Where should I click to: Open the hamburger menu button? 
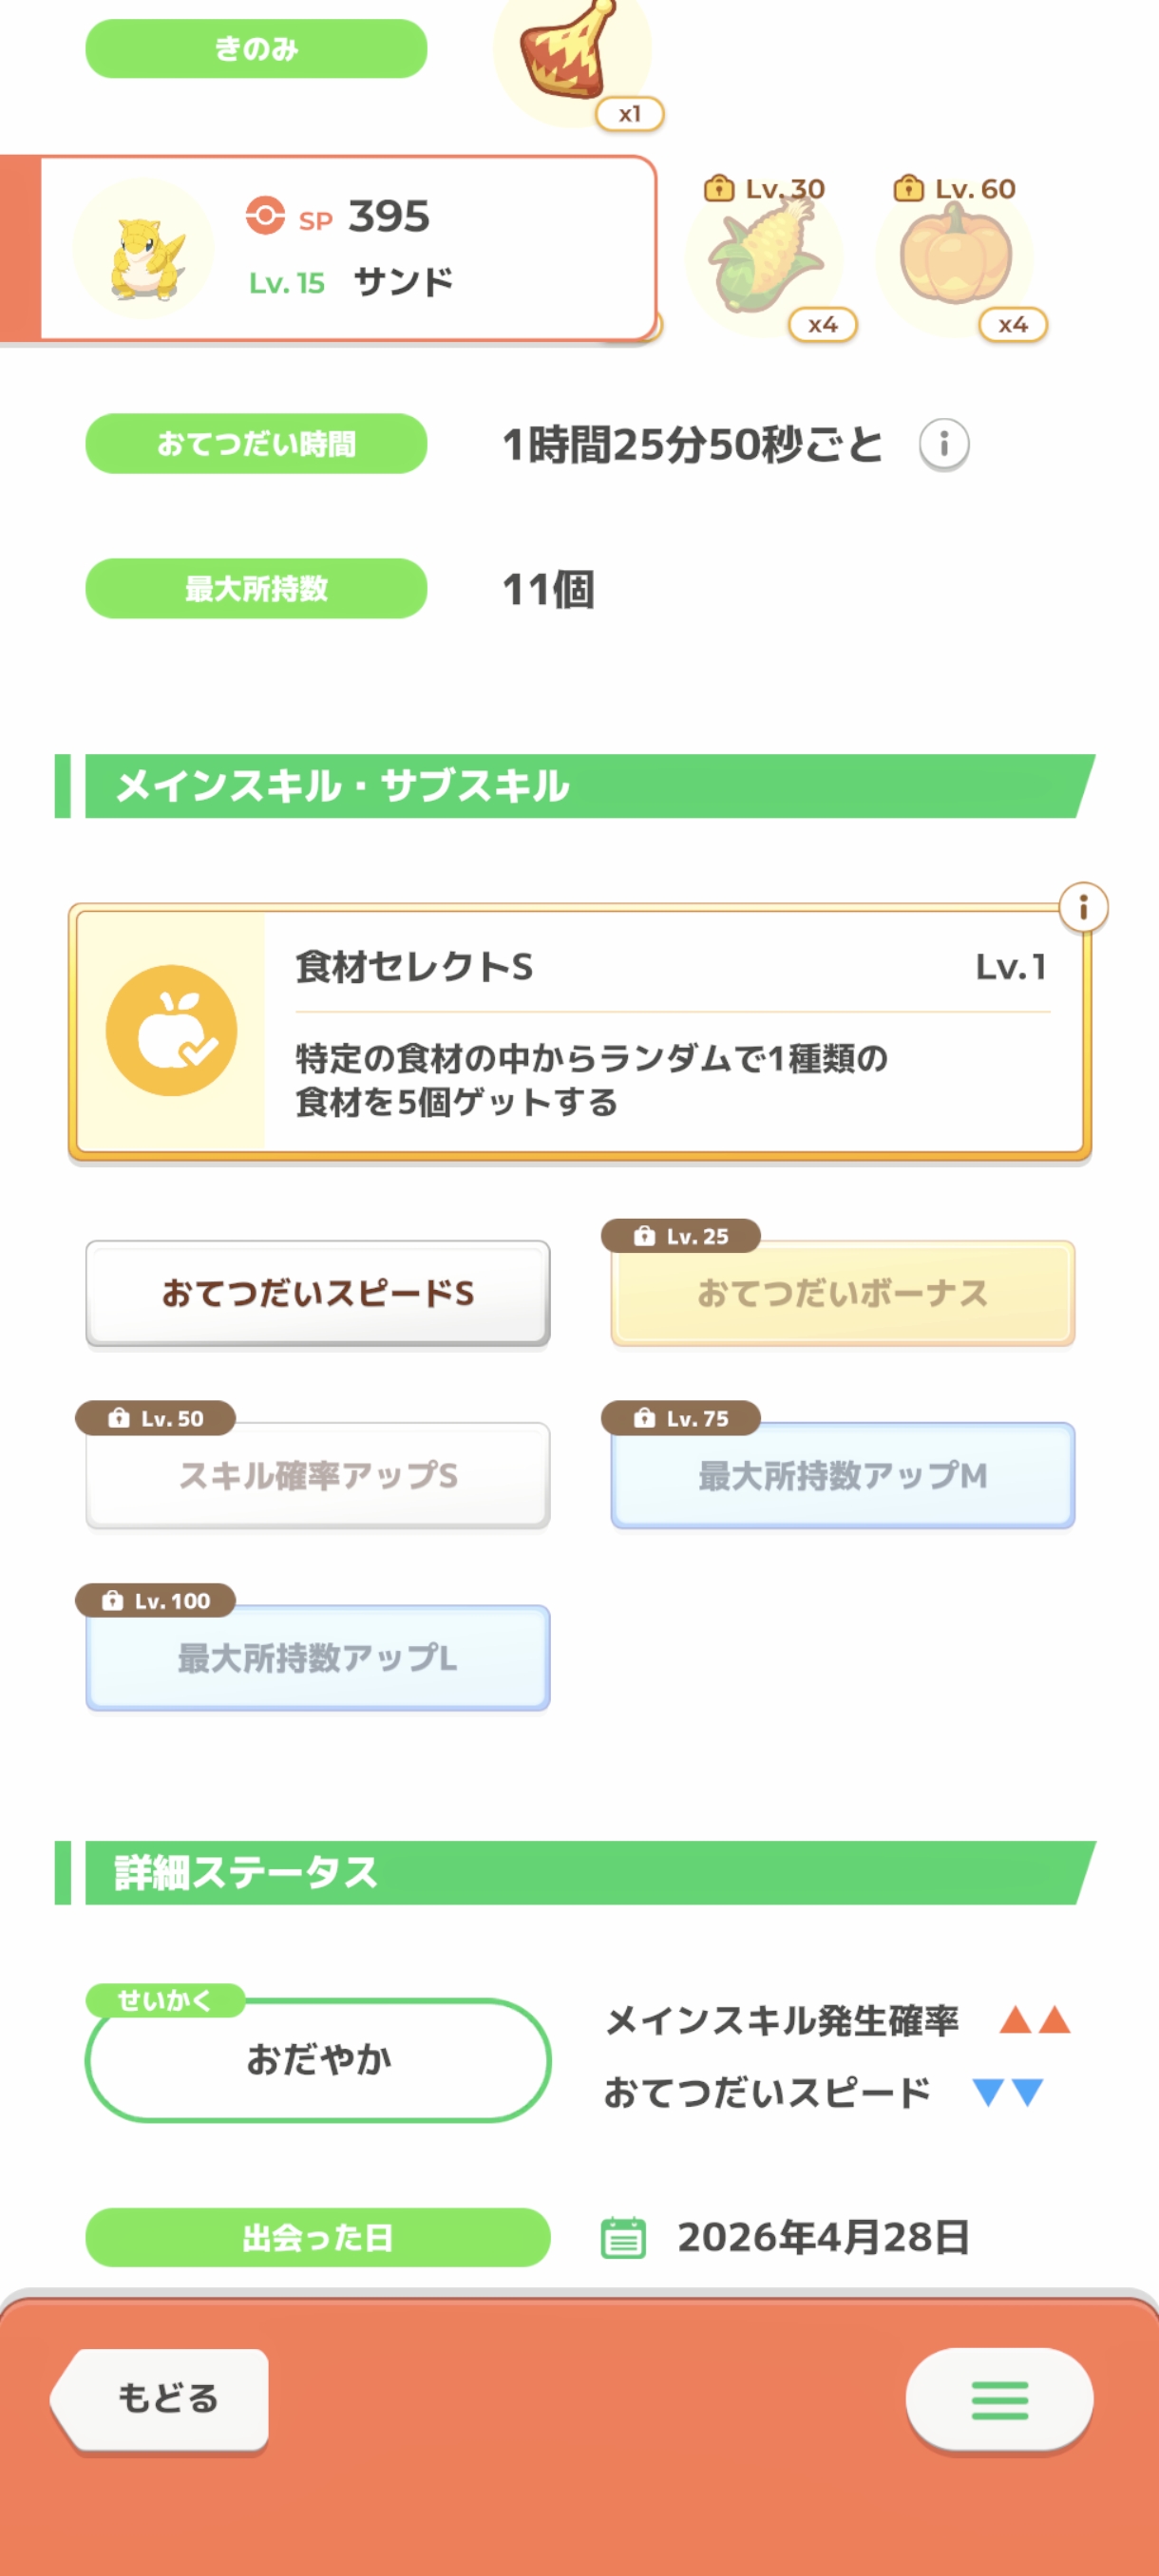[x=999, y=2399]
